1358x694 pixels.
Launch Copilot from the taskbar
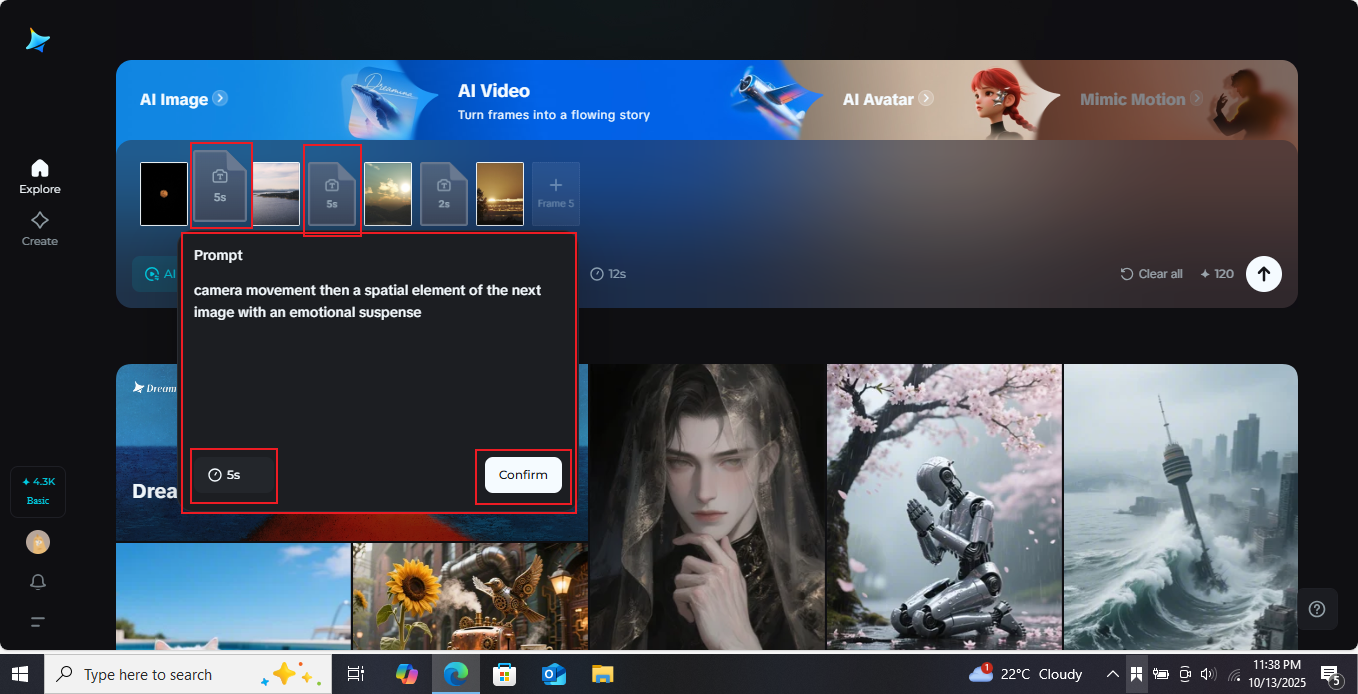406,674
